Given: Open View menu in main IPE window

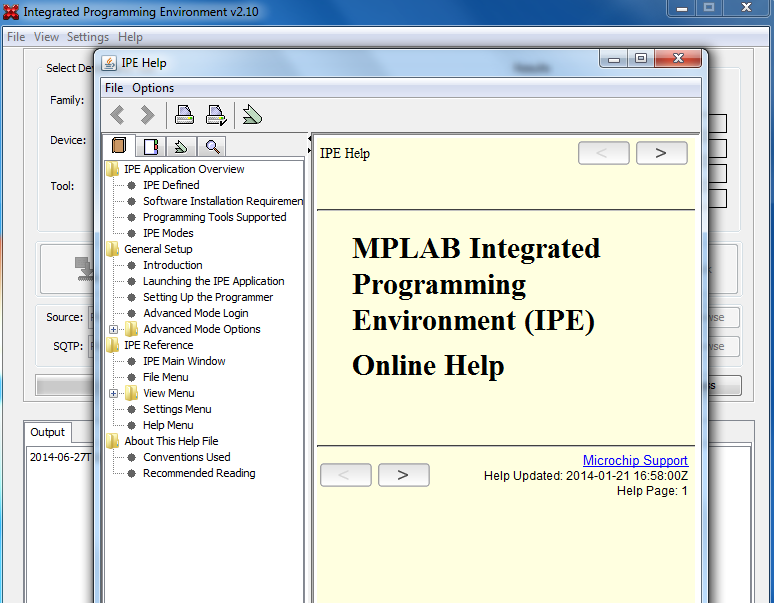Looking at the screenshot, I should pos(46,37).
